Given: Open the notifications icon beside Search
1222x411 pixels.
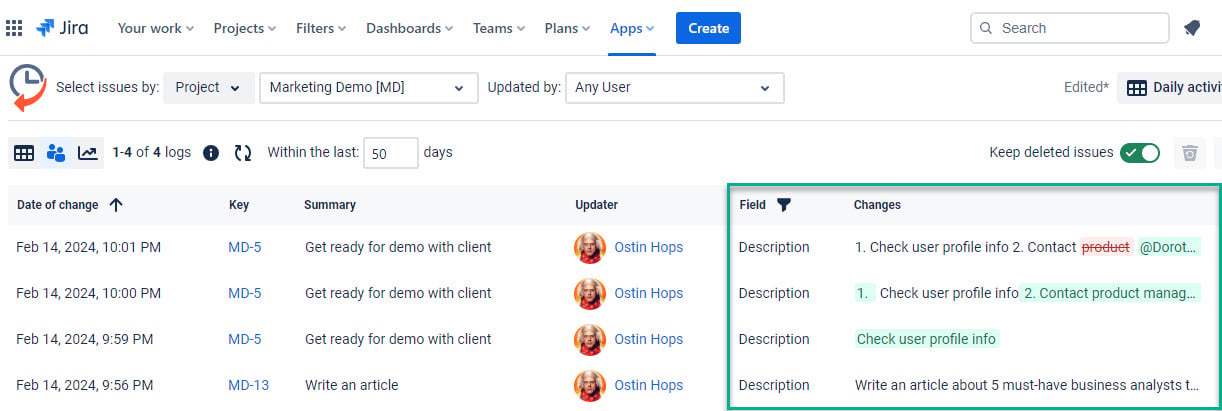Looking at the screenshot, I should pos(1191,28).
